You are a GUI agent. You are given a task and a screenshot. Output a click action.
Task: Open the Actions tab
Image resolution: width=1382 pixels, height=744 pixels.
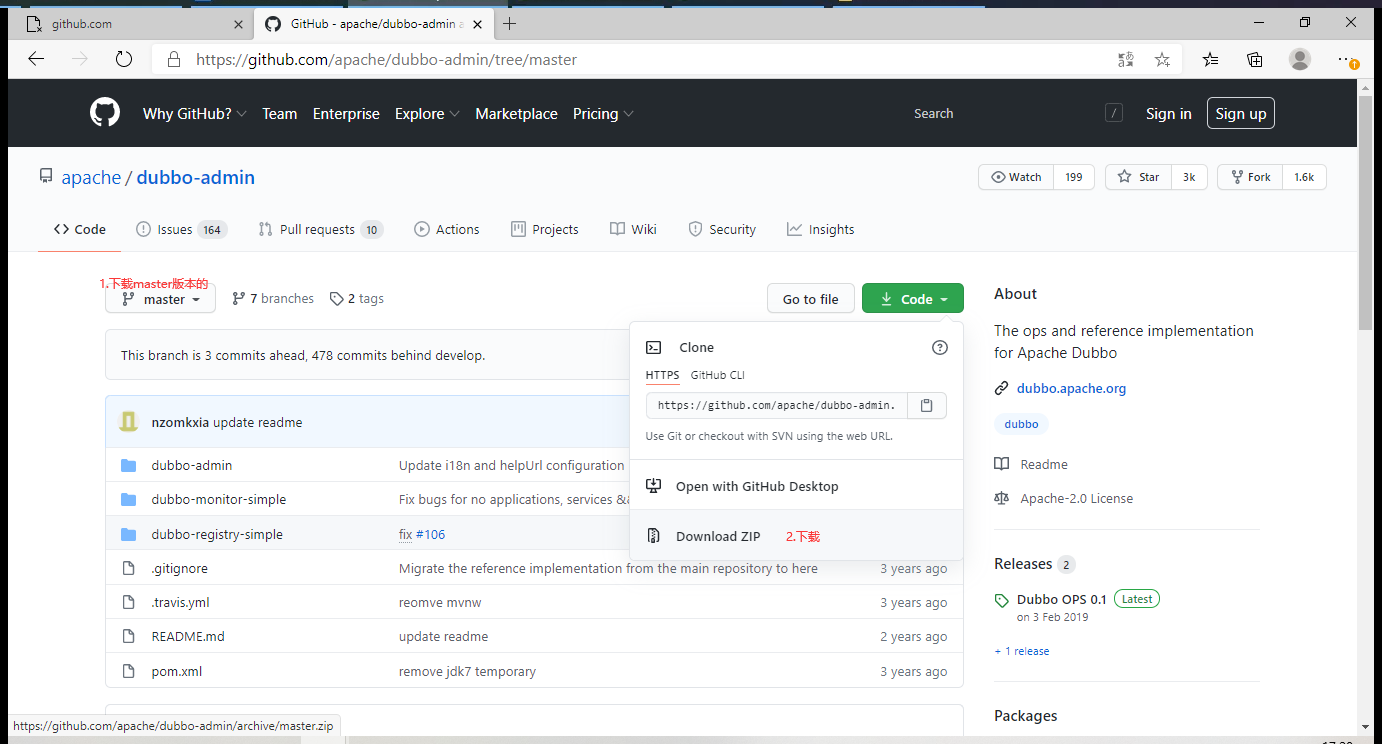click(447, 229)
